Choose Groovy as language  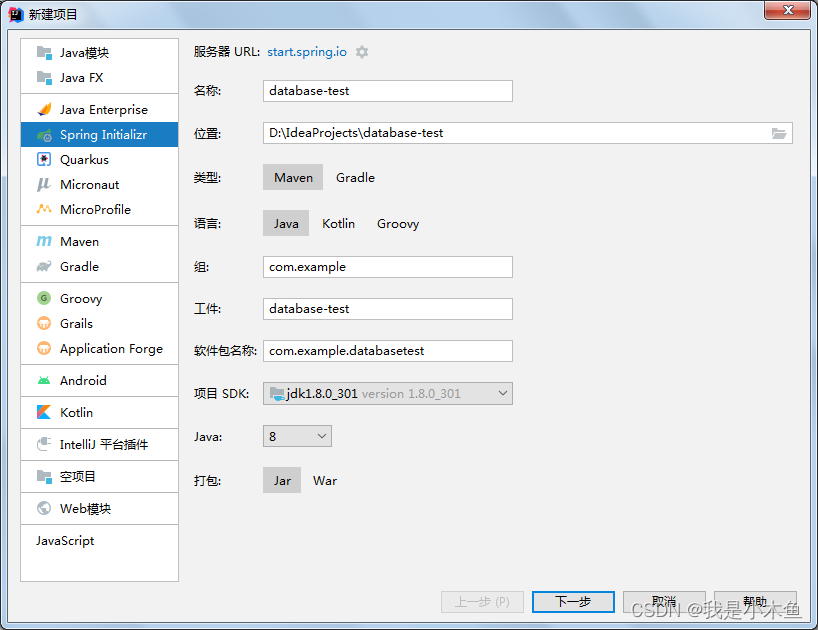pyautogui.click(x=398, y=223)
